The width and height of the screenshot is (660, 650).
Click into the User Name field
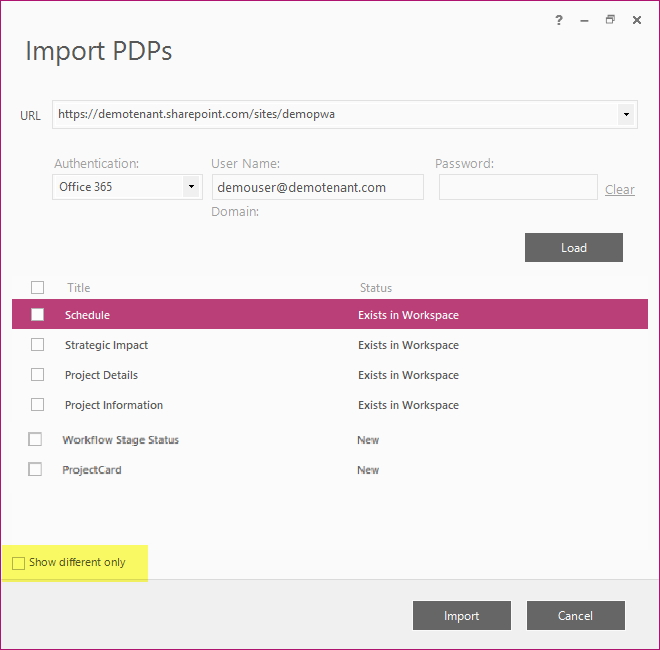[x=318, y=187]
